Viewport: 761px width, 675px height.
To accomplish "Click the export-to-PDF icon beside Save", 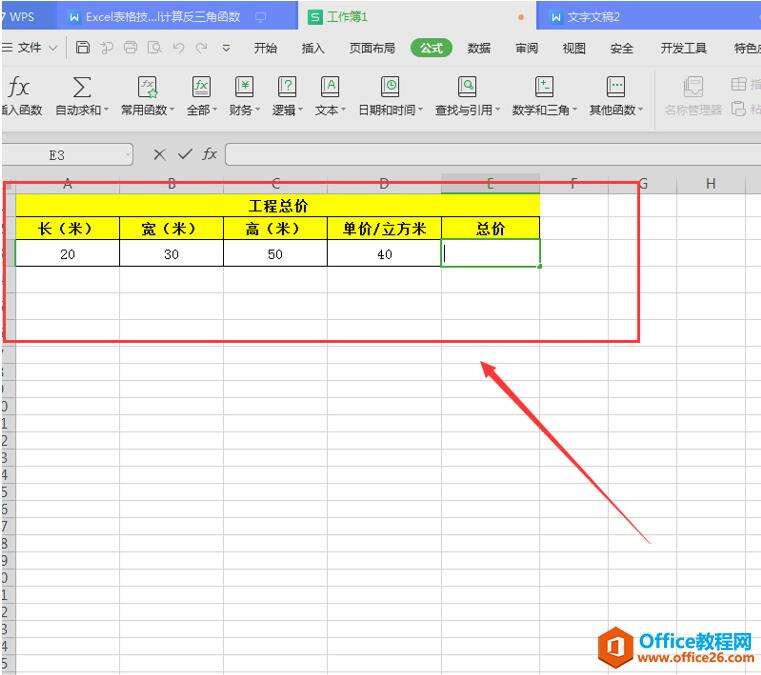I will click(x=107, y=48).
